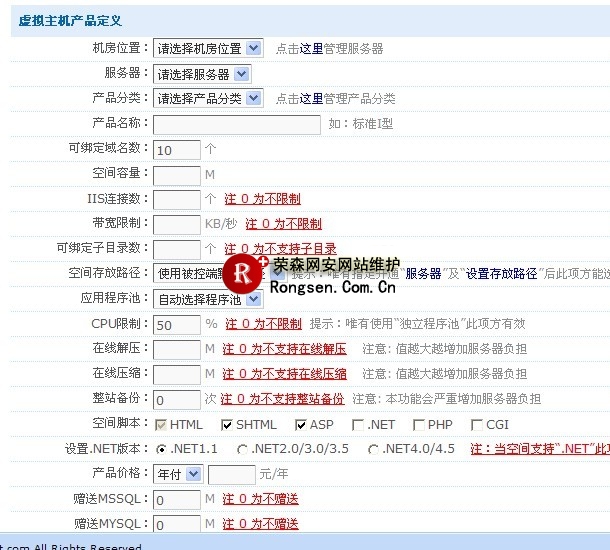Click 这里 link to manage servers
This screenshot has height=550, width=610.
coord(312,49)
